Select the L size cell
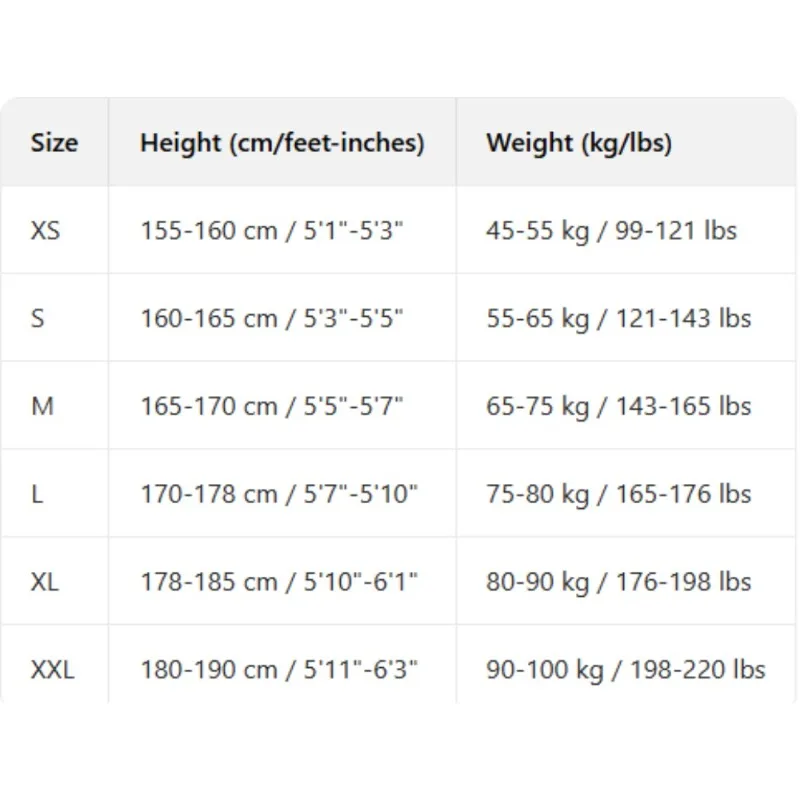 click(x=37, y=494)
